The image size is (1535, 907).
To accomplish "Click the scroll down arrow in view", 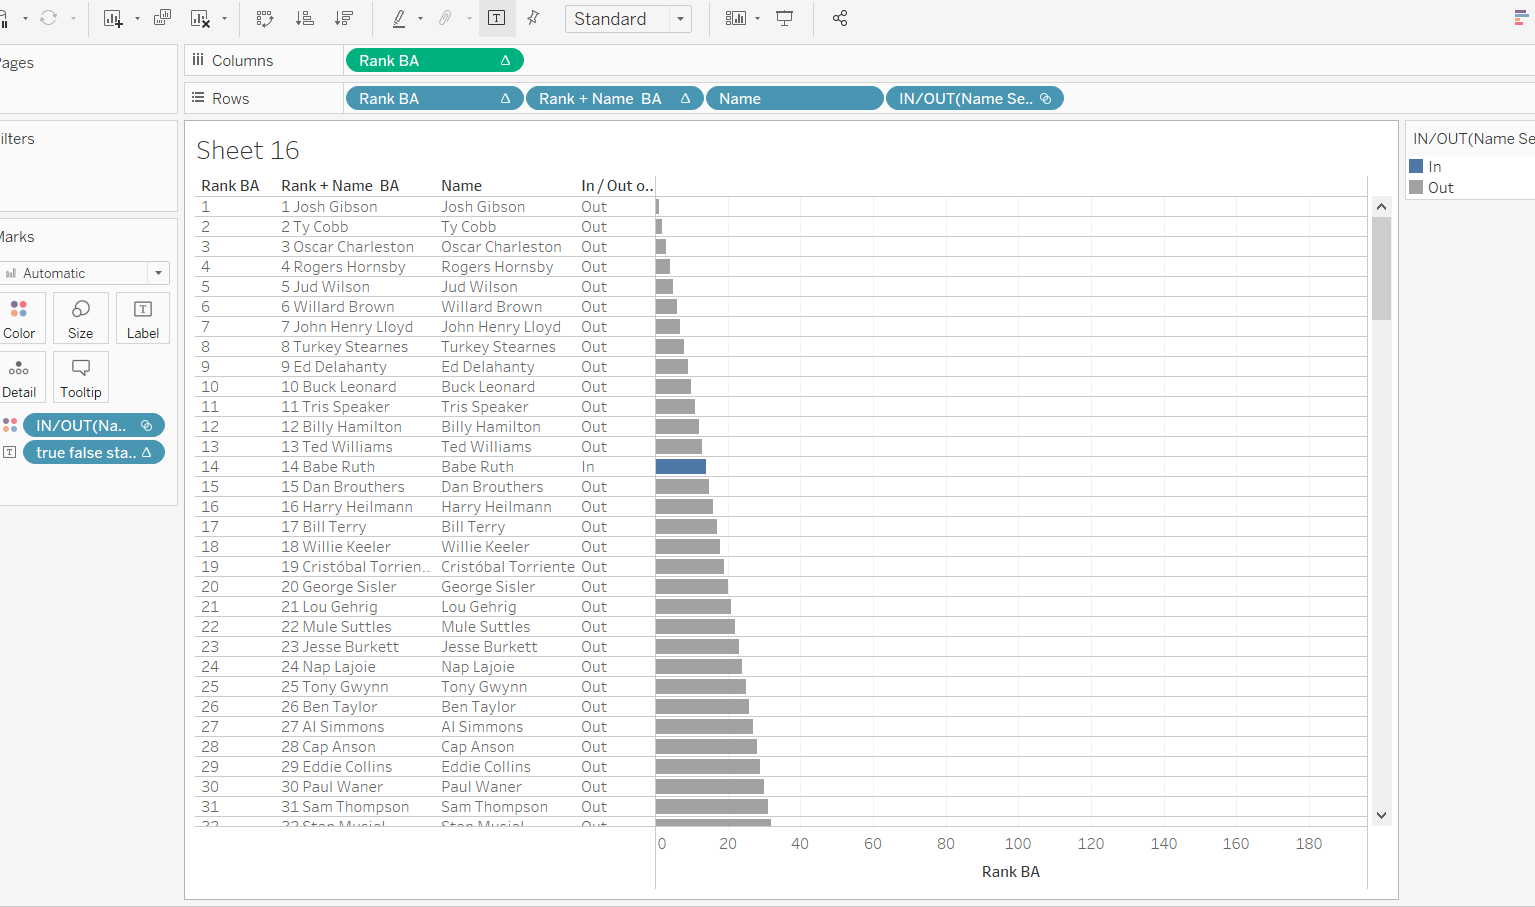I will tap(1381, 815).
